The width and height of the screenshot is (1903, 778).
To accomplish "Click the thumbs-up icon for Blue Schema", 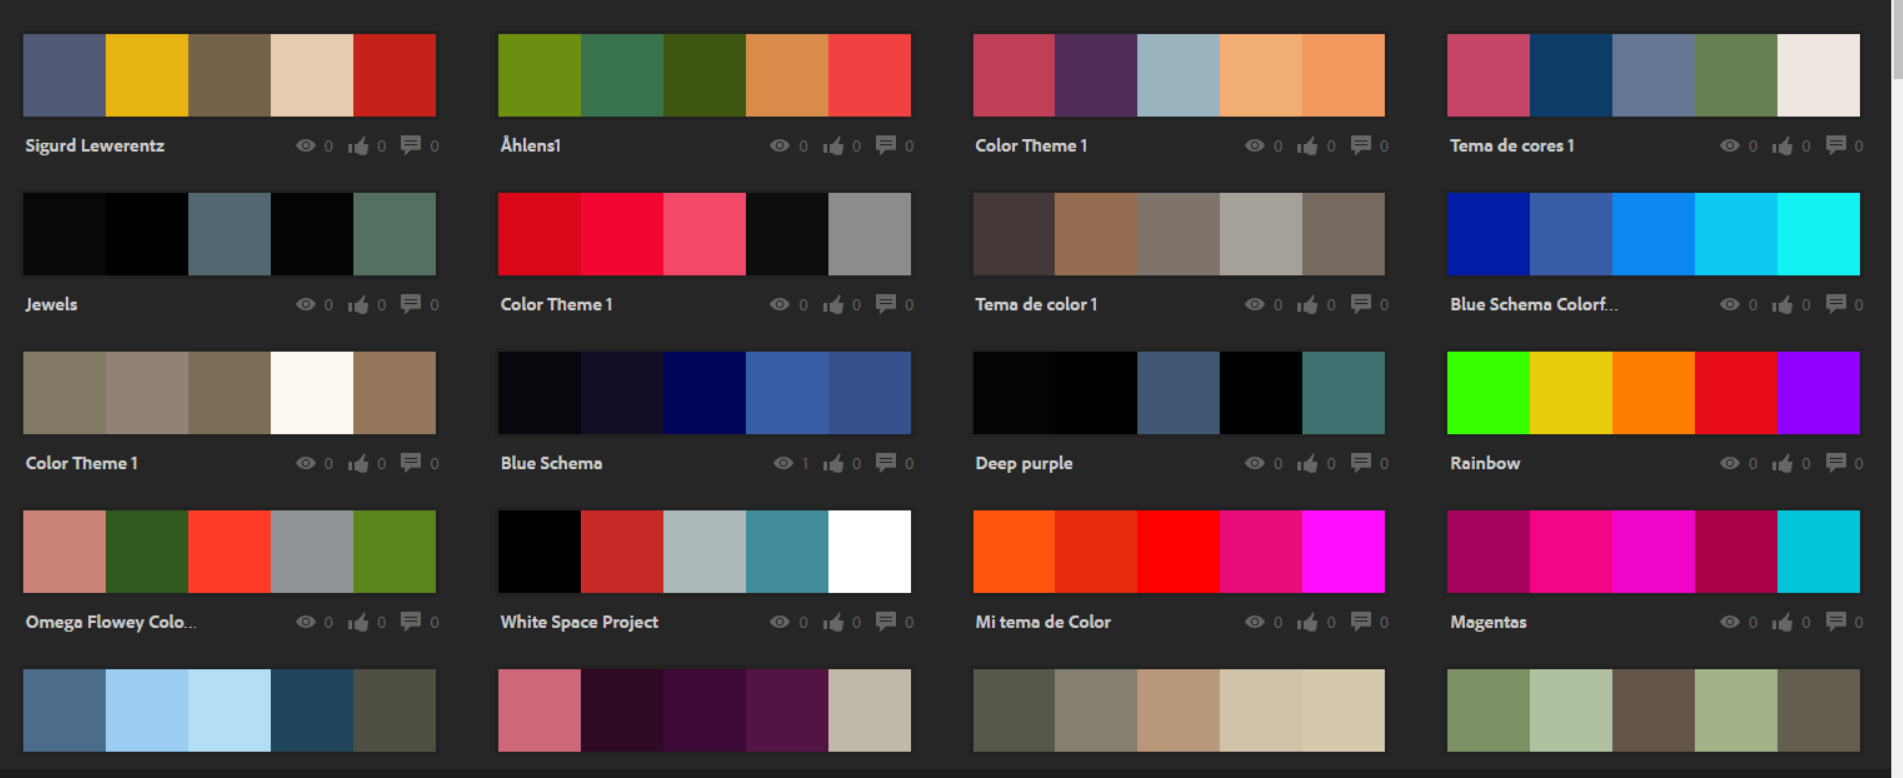I will pyautogui.click(x=833, y=463).
